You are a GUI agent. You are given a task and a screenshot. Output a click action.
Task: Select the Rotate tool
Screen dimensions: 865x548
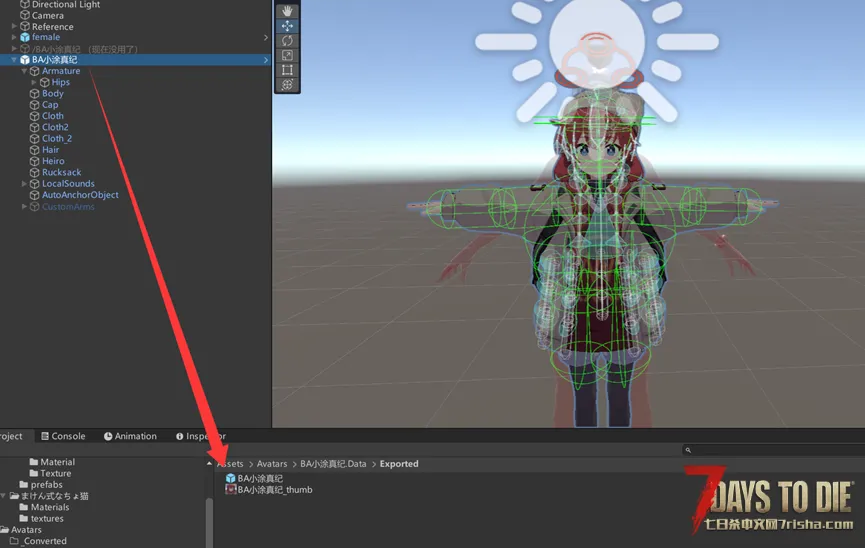pos(288,41)
